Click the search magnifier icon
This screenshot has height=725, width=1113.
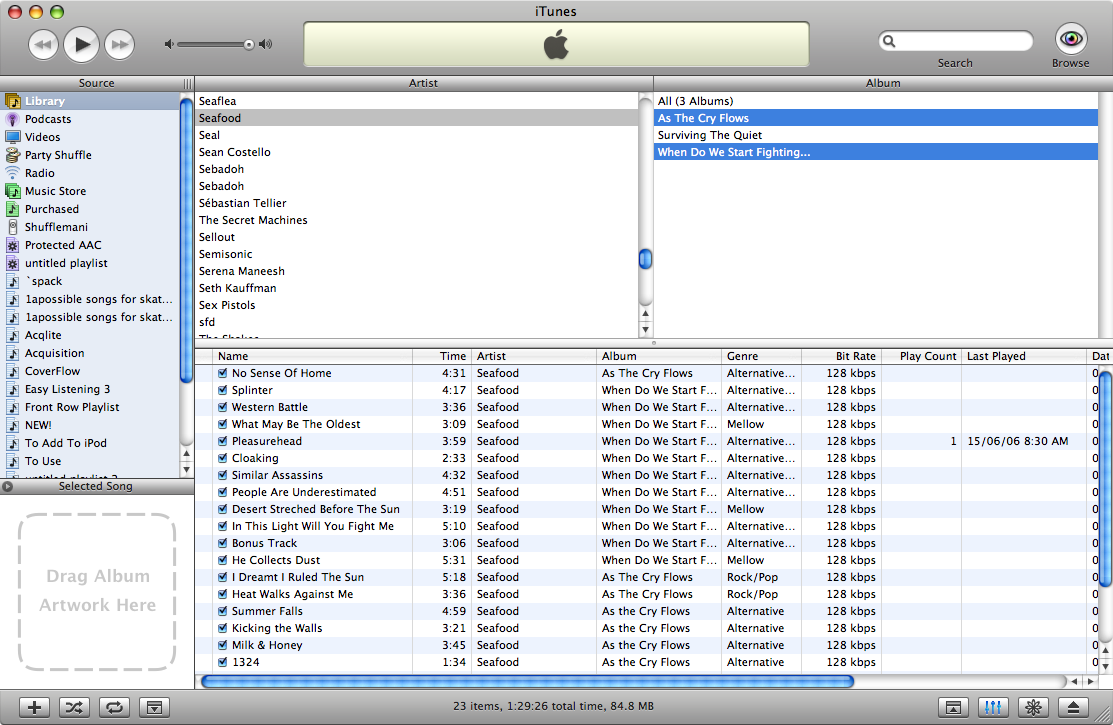889,41
